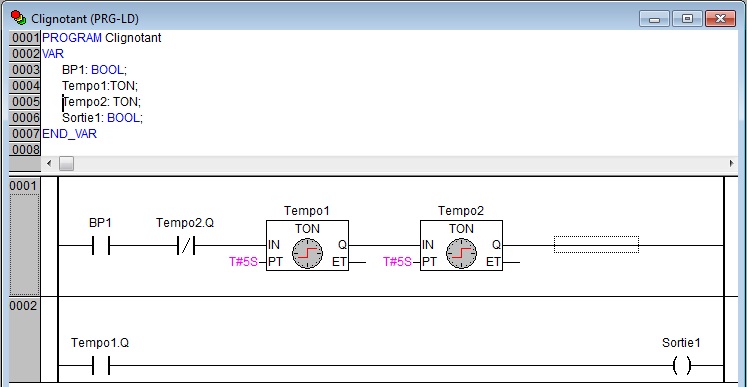Click the T#5S preset value of Tempo2

[398, 262]
